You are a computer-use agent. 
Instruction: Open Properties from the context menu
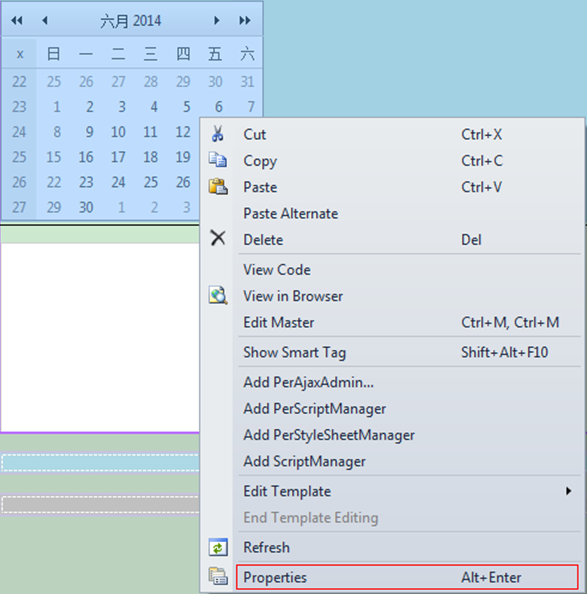[x=407, y=577]
